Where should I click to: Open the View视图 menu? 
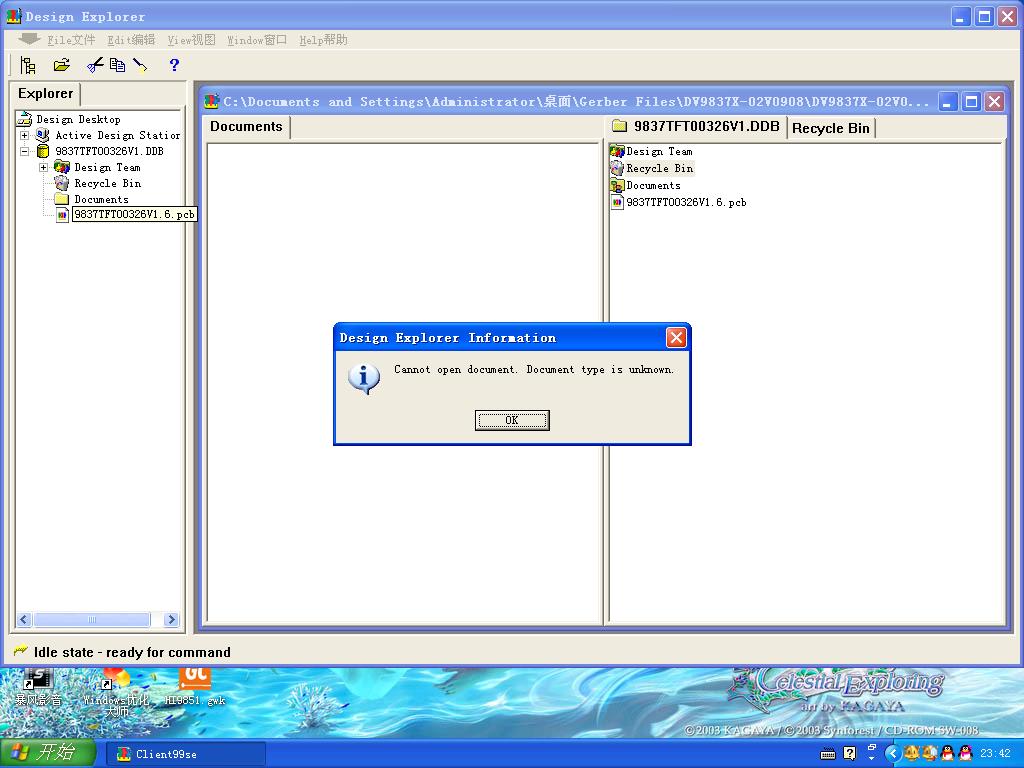point(191,40)
